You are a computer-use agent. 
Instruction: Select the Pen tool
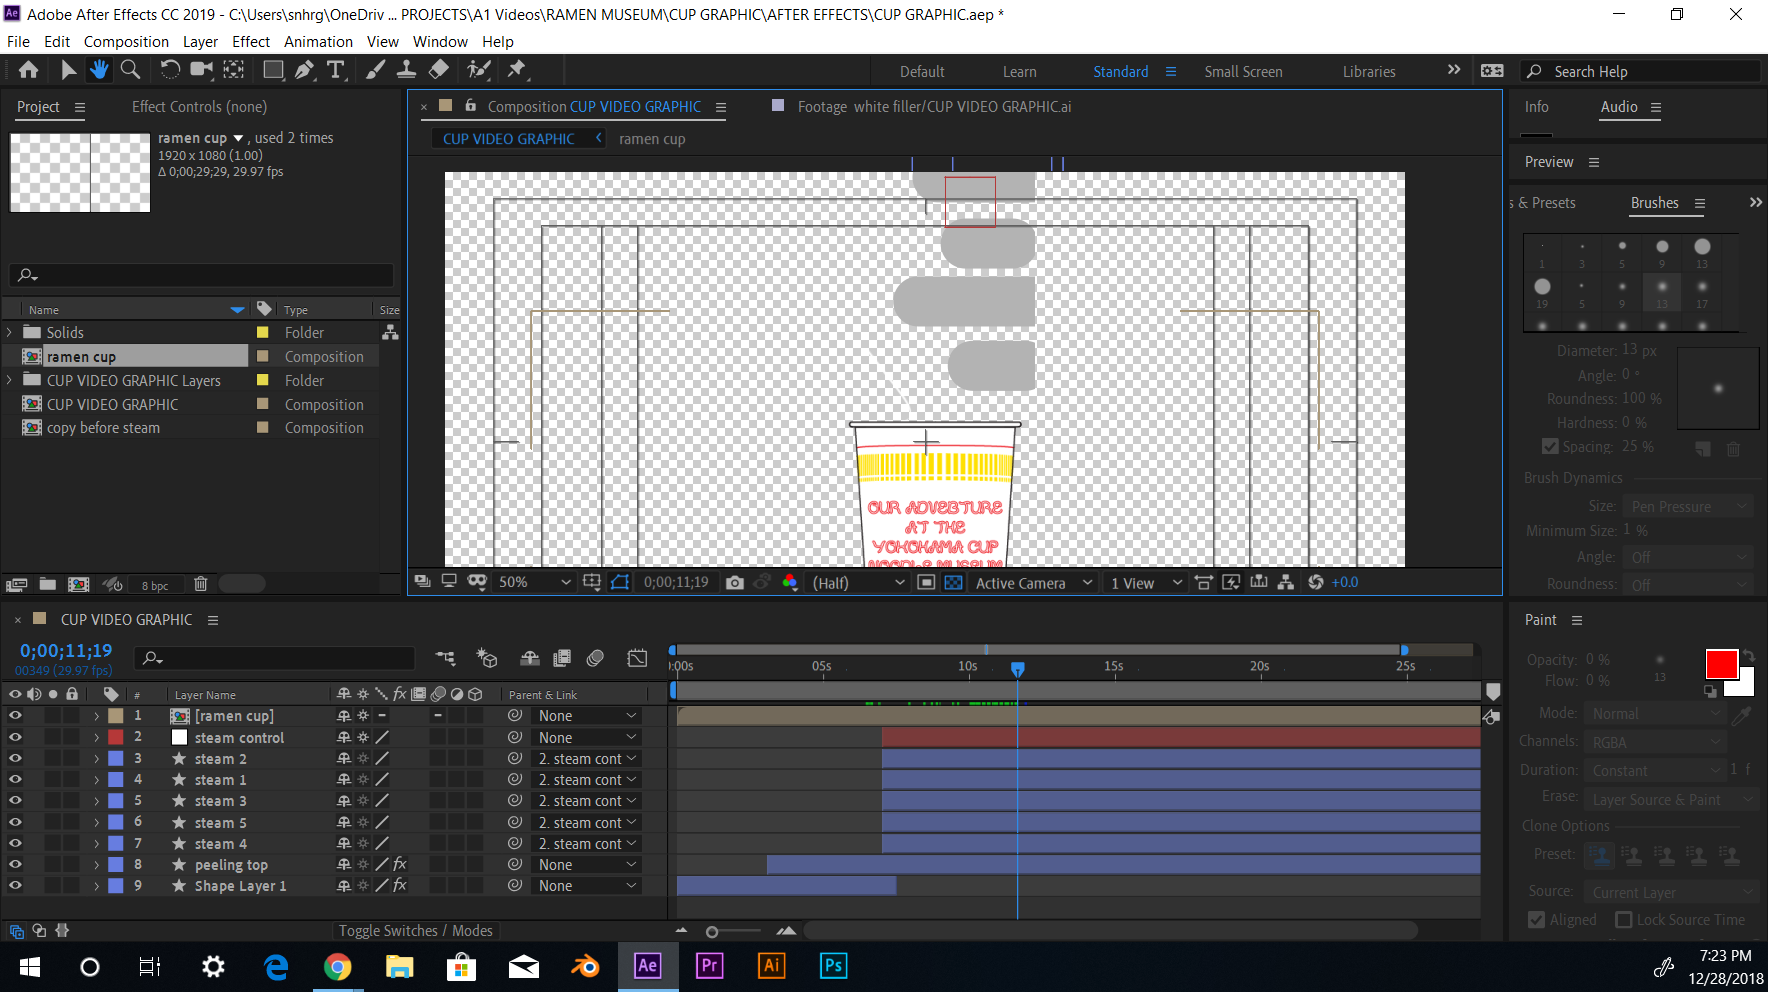click(x=304, y=70)
